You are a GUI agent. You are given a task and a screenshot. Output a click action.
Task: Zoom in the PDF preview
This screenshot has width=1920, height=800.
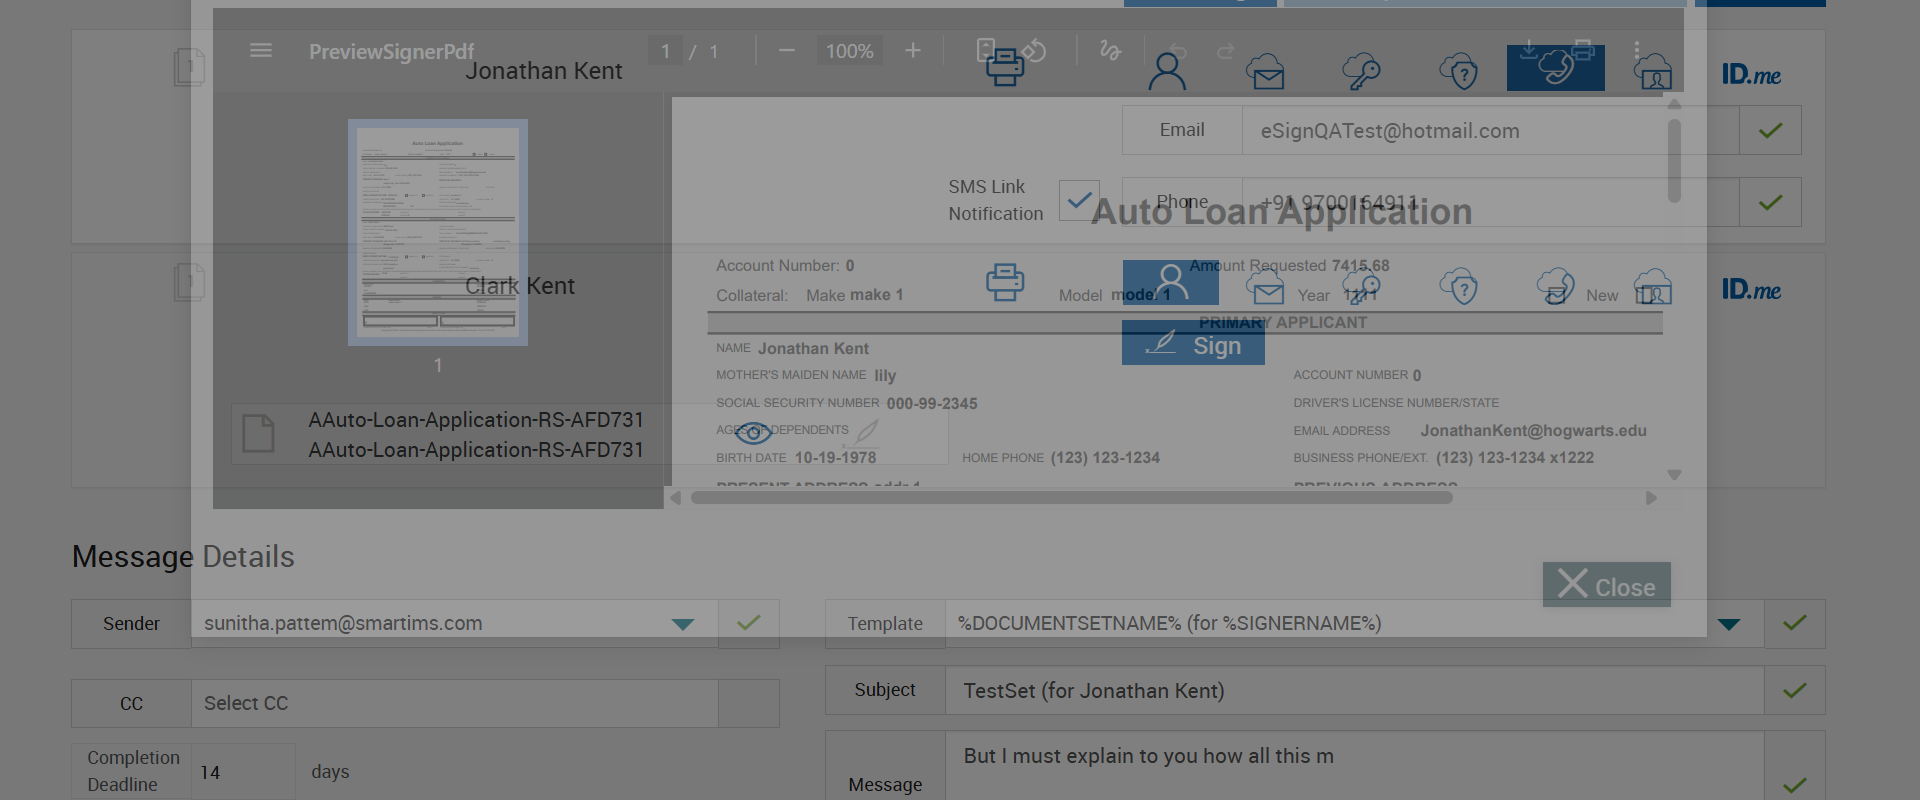click(913, 50)
